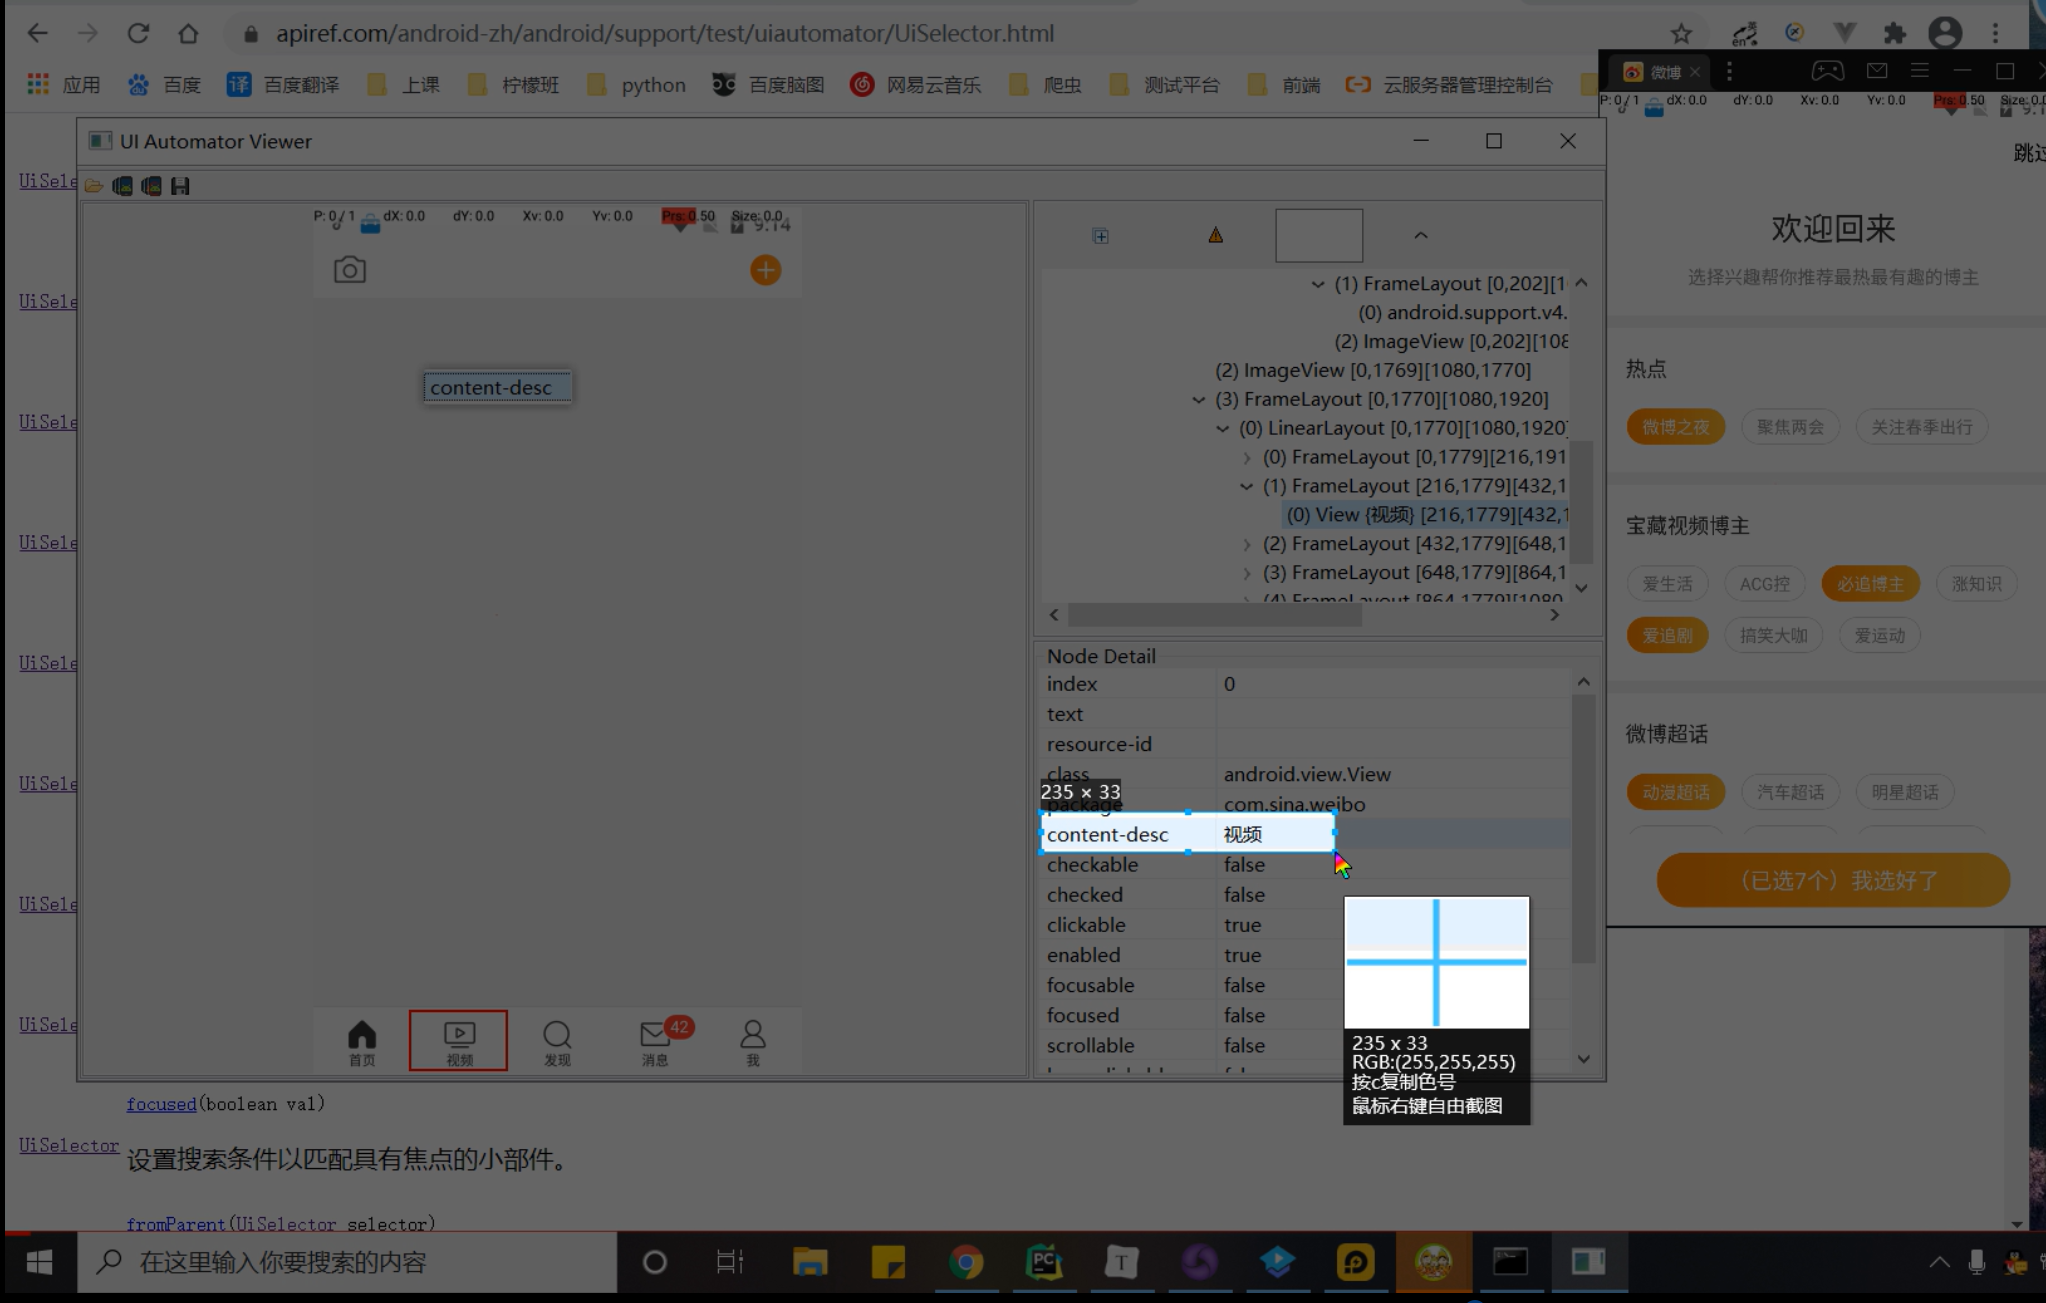Collapse the (0) LinearLayout tree node
This screenshot has width=2046, height=1303.
[x=1222, y=428]
